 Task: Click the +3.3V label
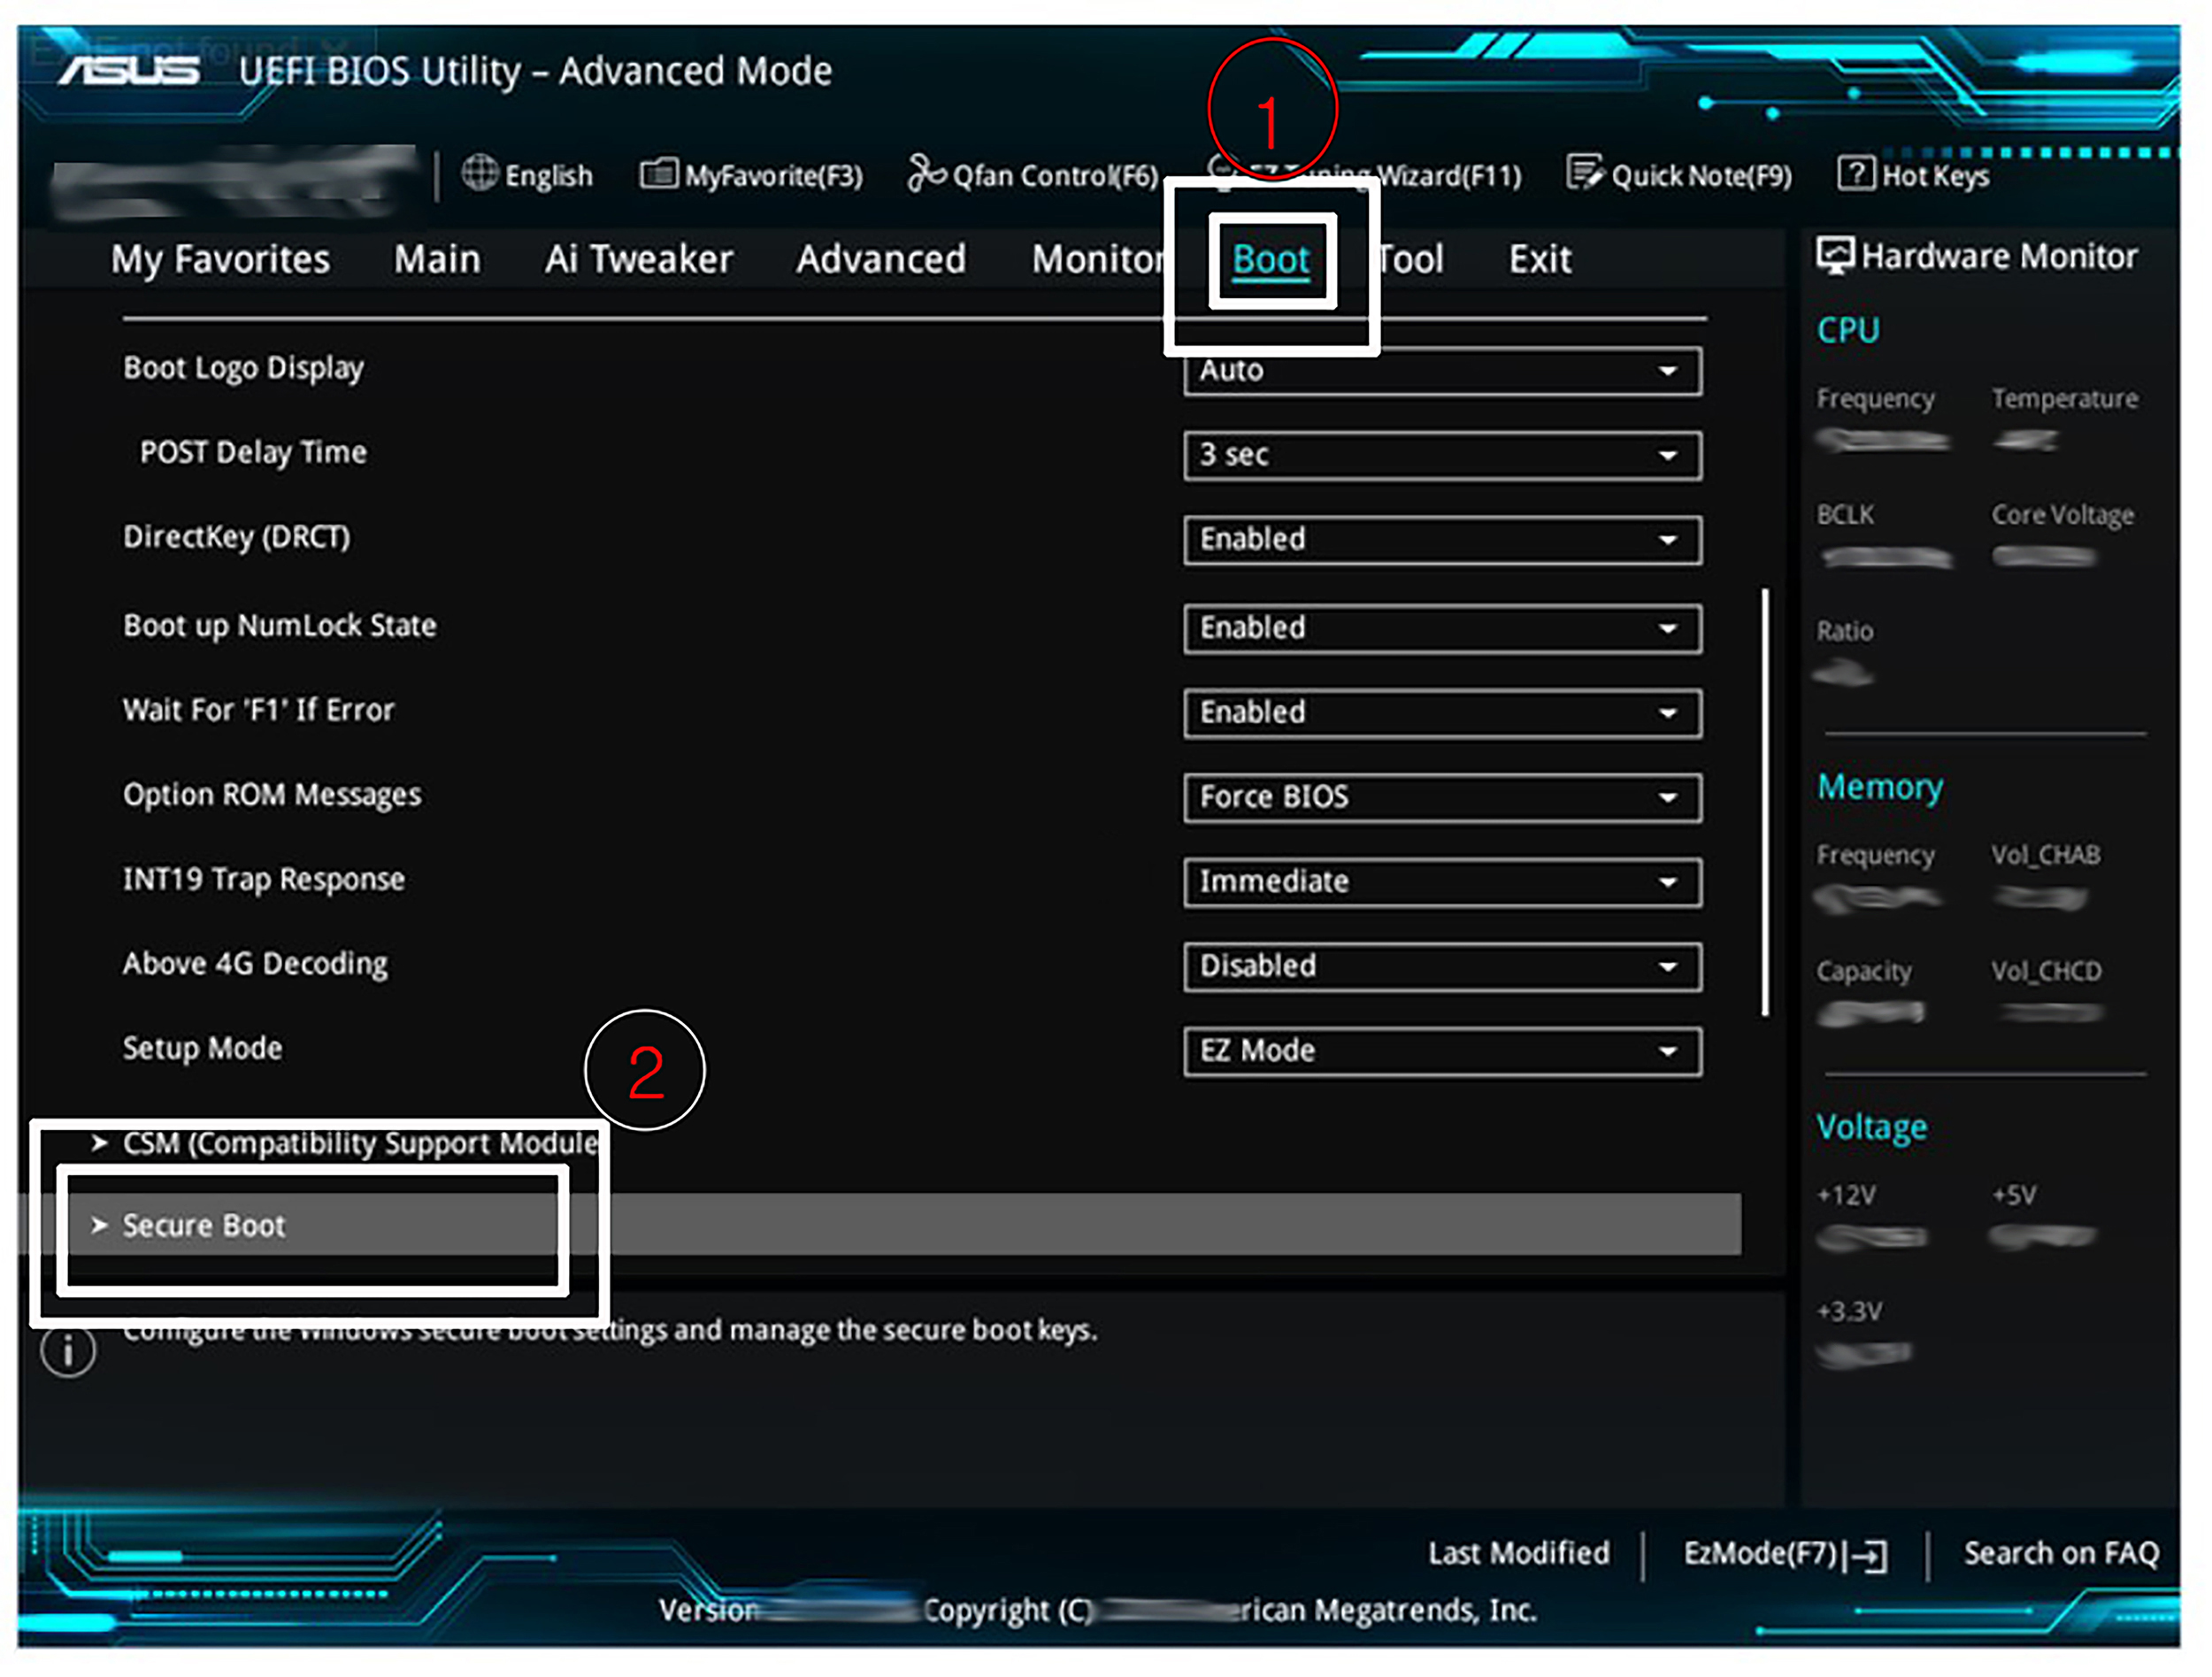click(x=1850, y=1311)
